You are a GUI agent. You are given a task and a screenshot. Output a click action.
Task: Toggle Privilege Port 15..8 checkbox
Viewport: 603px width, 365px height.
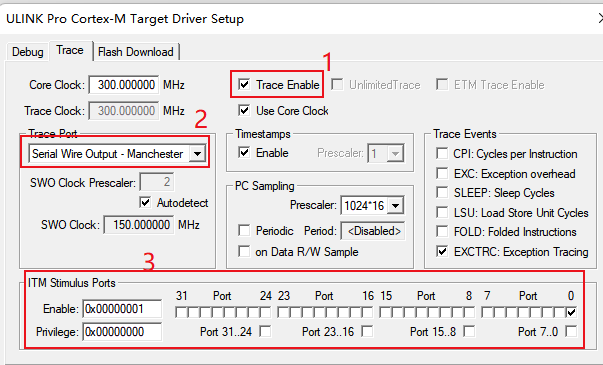[469, 331]
